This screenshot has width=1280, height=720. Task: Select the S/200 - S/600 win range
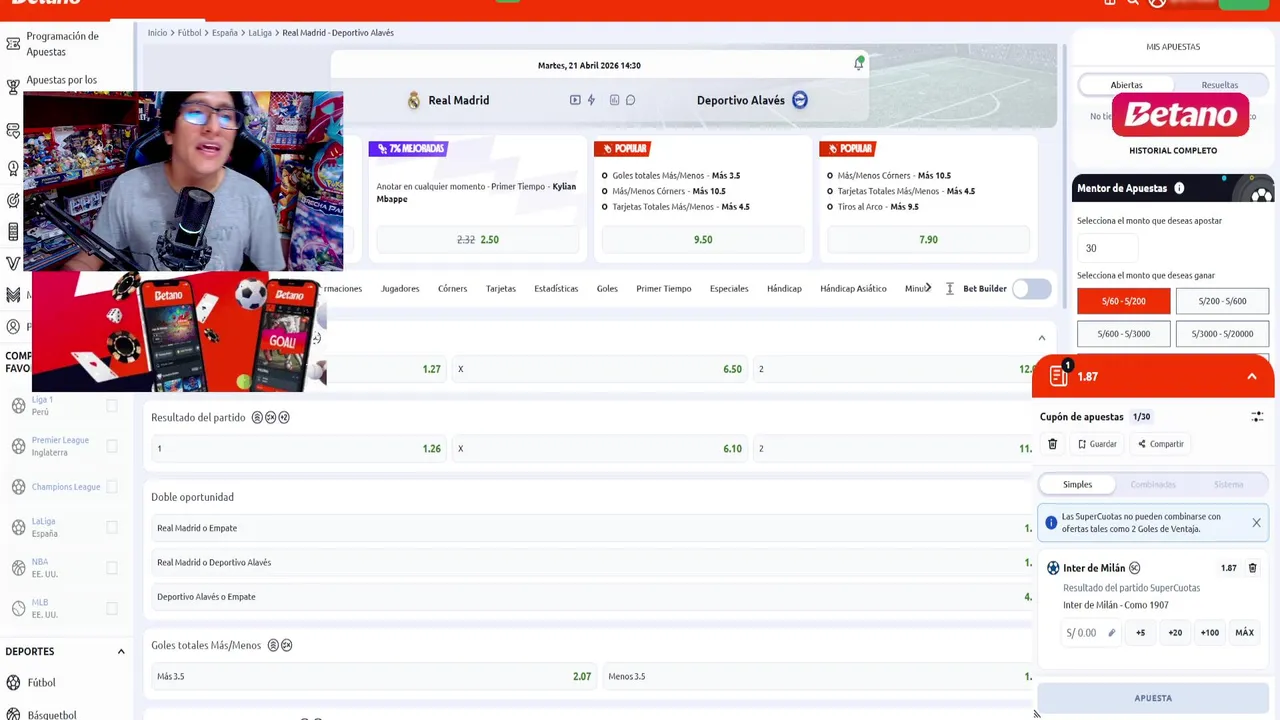click(1222, 301)
